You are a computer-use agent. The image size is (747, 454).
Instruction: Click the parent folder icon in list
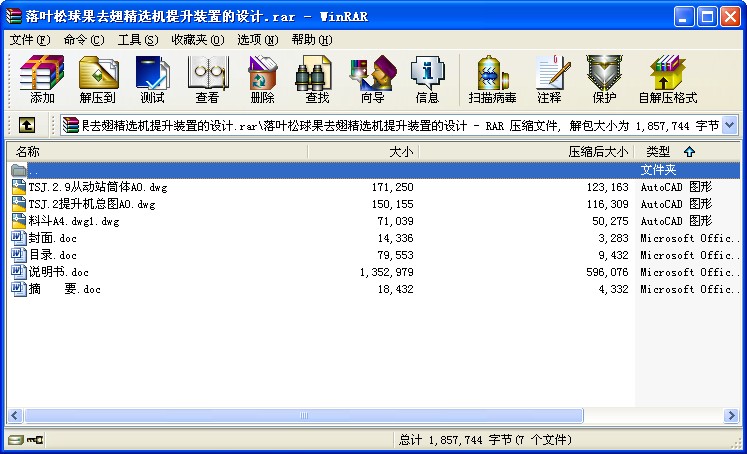(19, 170)
